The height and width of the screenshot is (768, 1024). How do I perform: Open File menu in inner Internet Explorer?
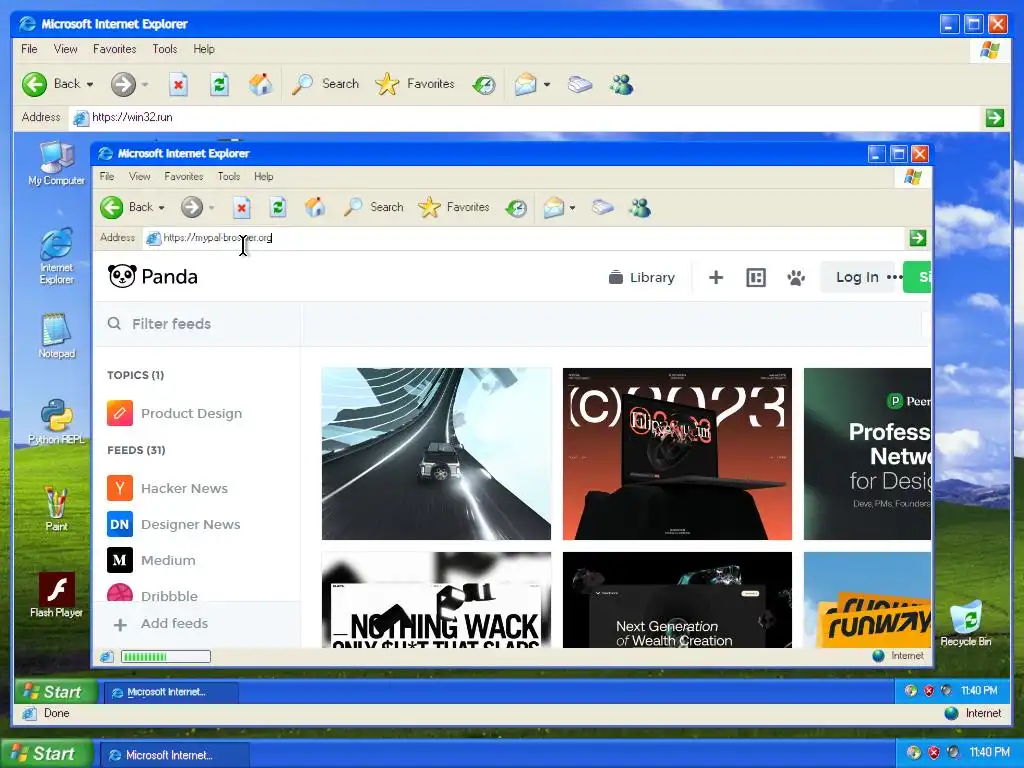tap(107, 176)
